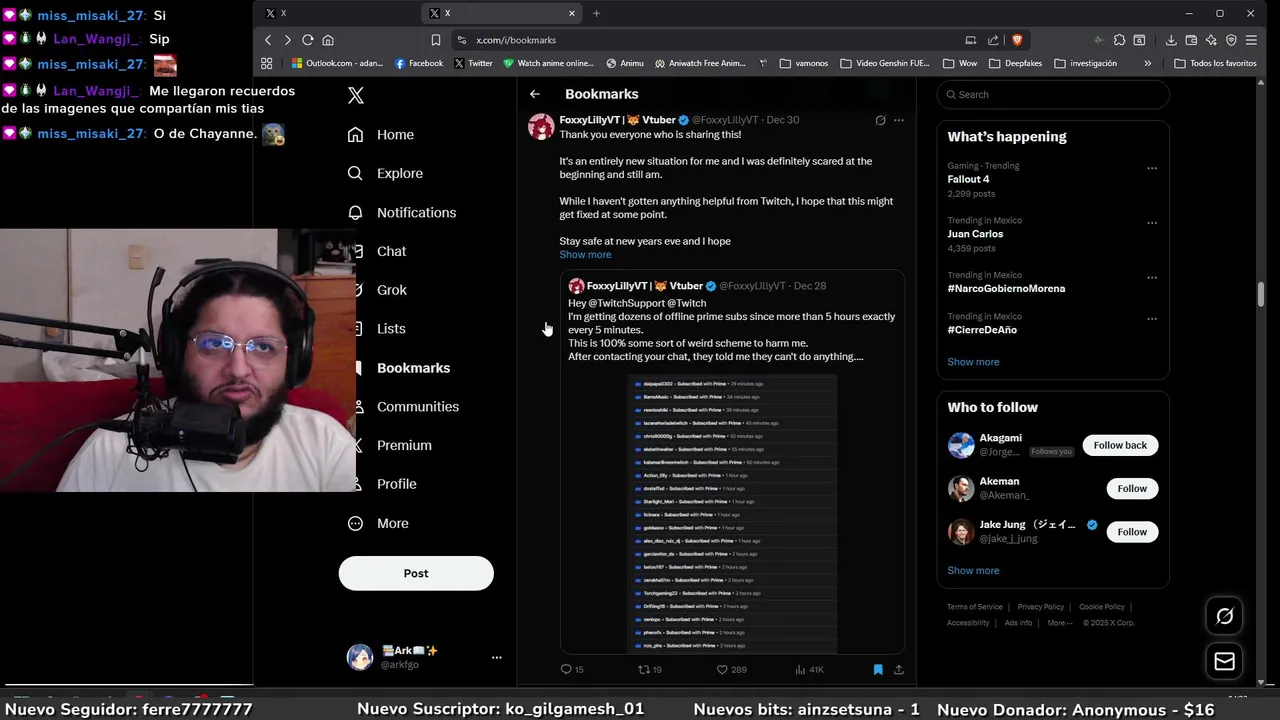Open the apps grid icon in the bookmarks bar
Viewport: 1280px width, 720px height.
click(267, 63)
